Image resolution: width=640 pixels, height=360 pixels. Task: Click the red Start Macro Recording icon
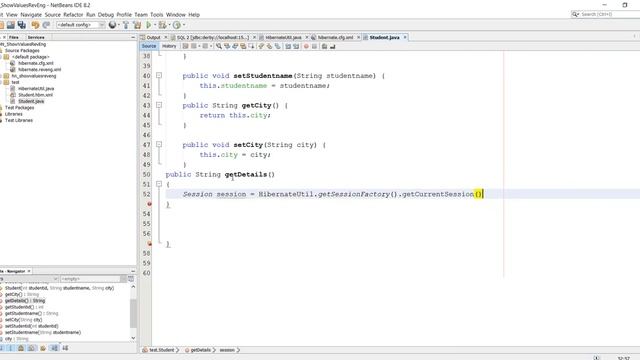(306, 46)
